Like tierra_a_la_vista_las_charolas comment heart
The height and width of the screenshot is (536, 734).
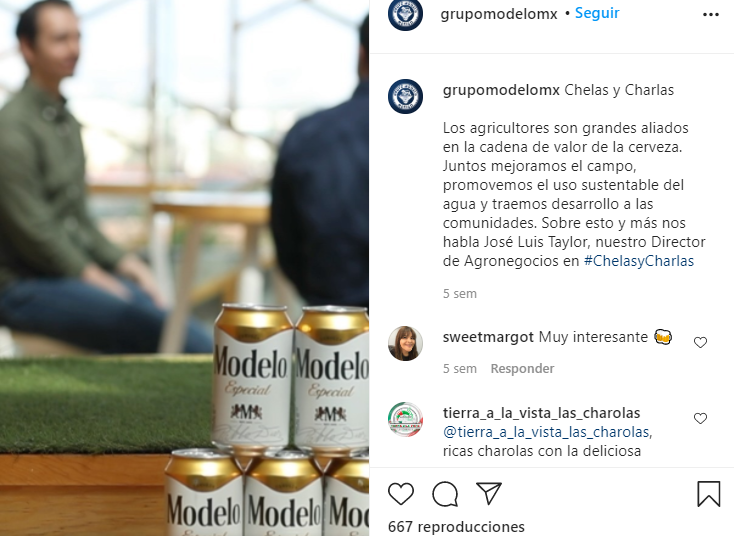[700, 418]
